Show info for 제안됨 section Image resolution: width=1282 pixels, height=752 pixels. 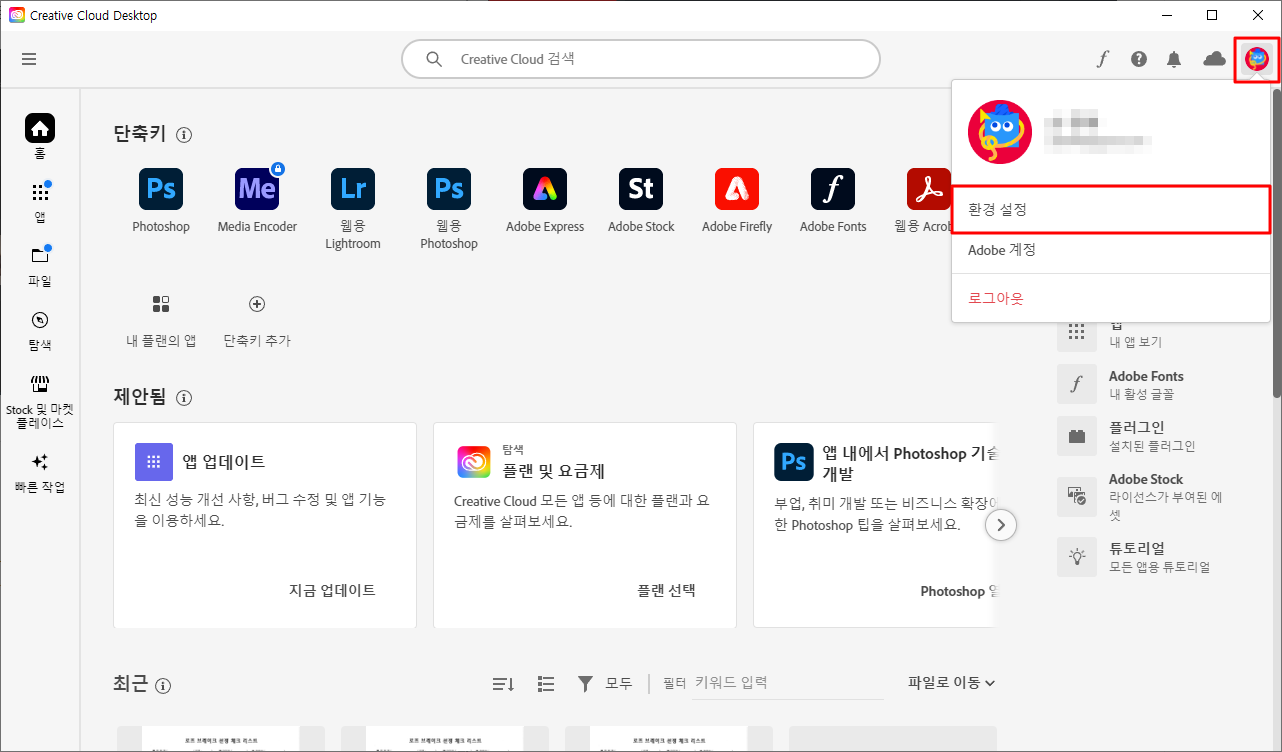click(184, 398)
